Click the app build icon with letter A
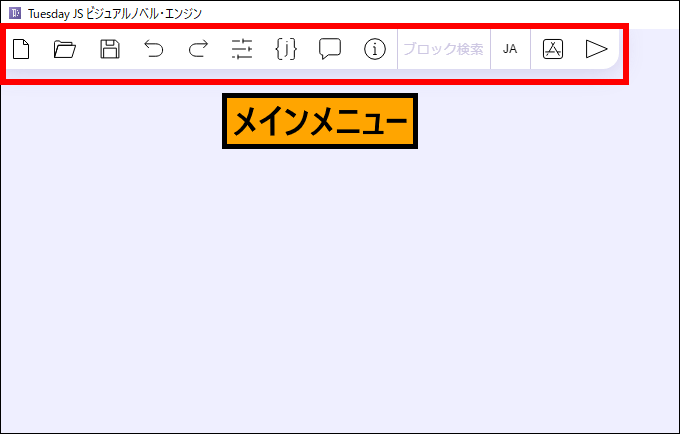The image size is (680, 434). pos(553,49)
